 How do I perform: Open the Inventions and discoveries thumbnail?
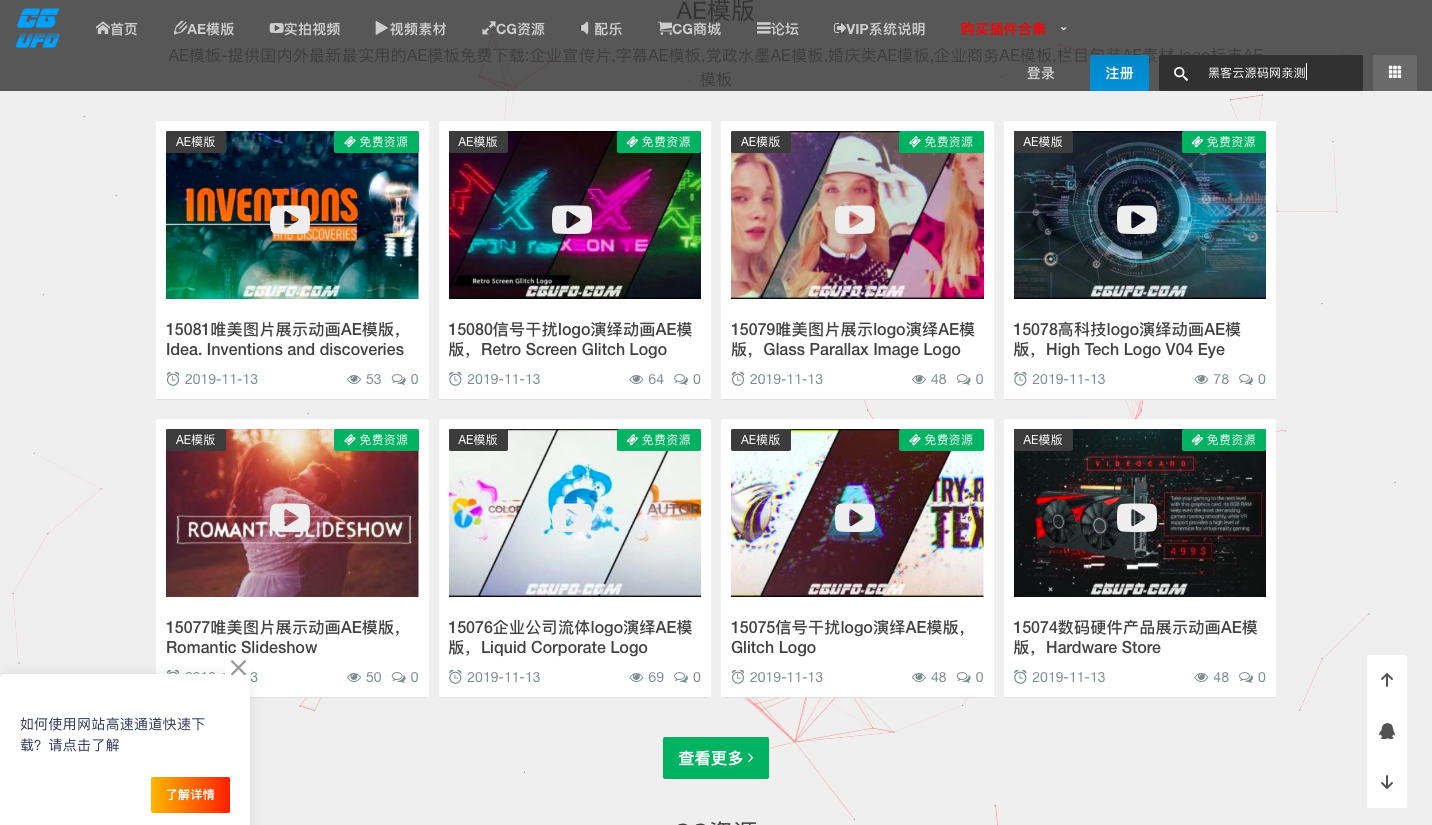coord(292,215)
